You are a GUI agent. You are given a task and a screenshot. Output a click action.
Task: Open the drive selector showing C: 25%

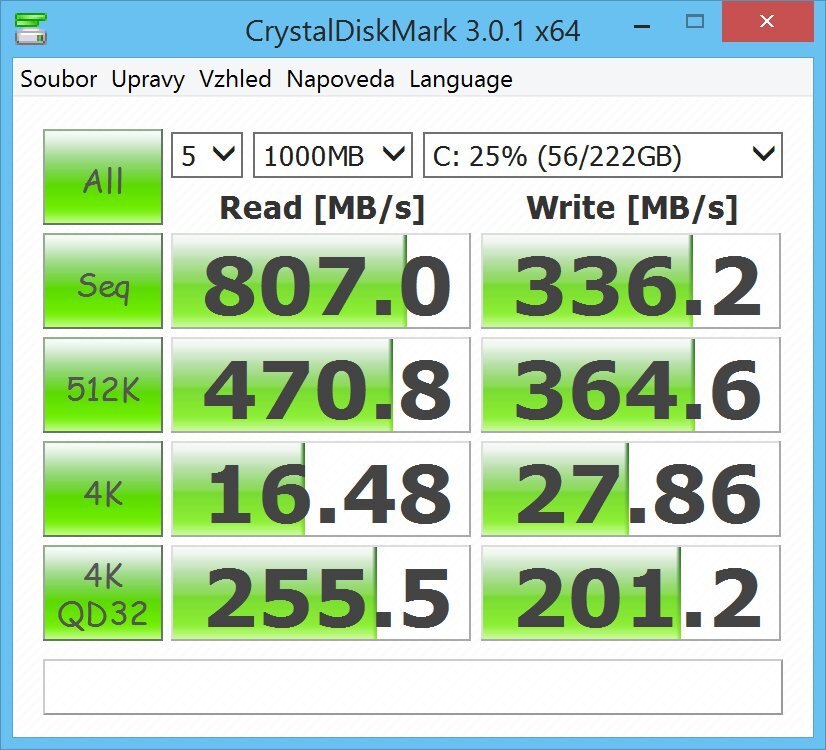click(x=603, y=155)
